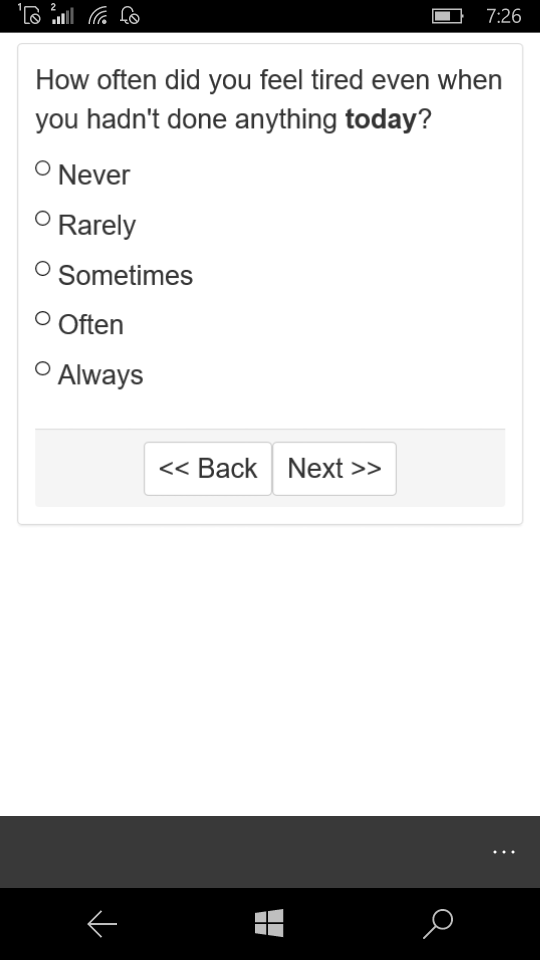Open the three-dots more options menu
The height and width of the screenshot is (960, 540).
click(x=503, y=852)
